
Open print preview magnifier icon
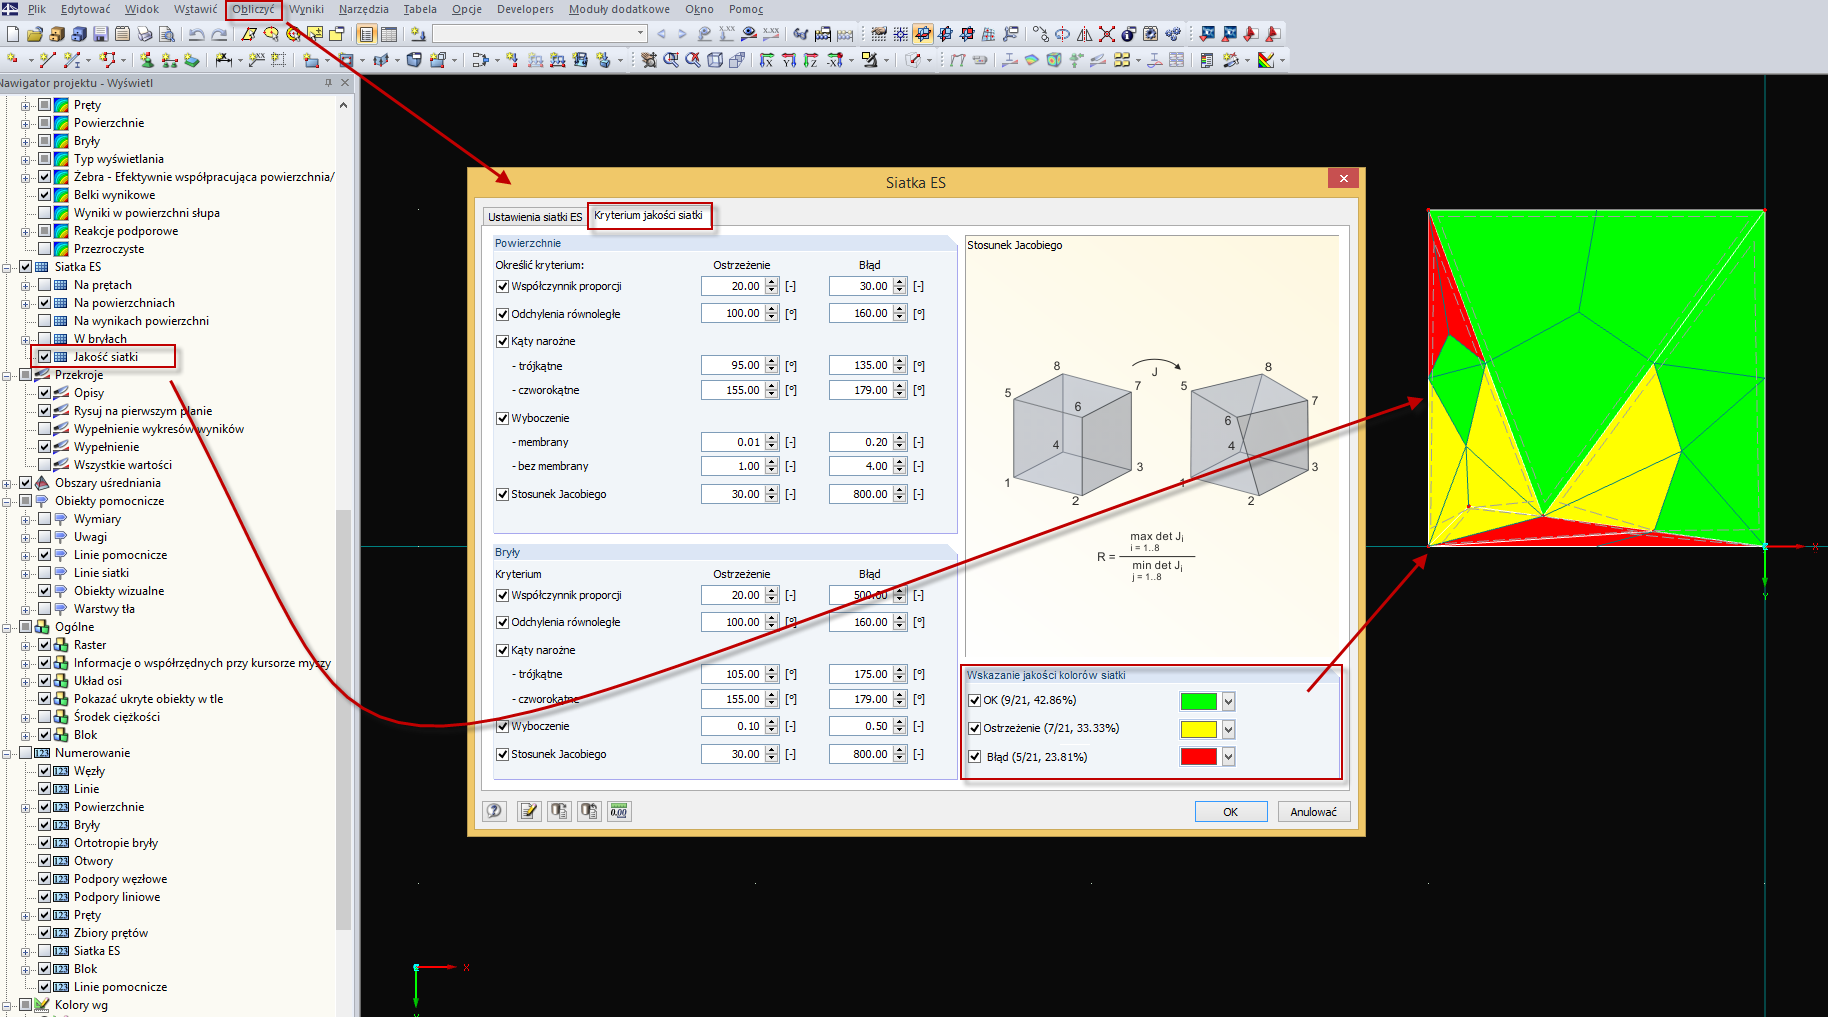(167, 34)
